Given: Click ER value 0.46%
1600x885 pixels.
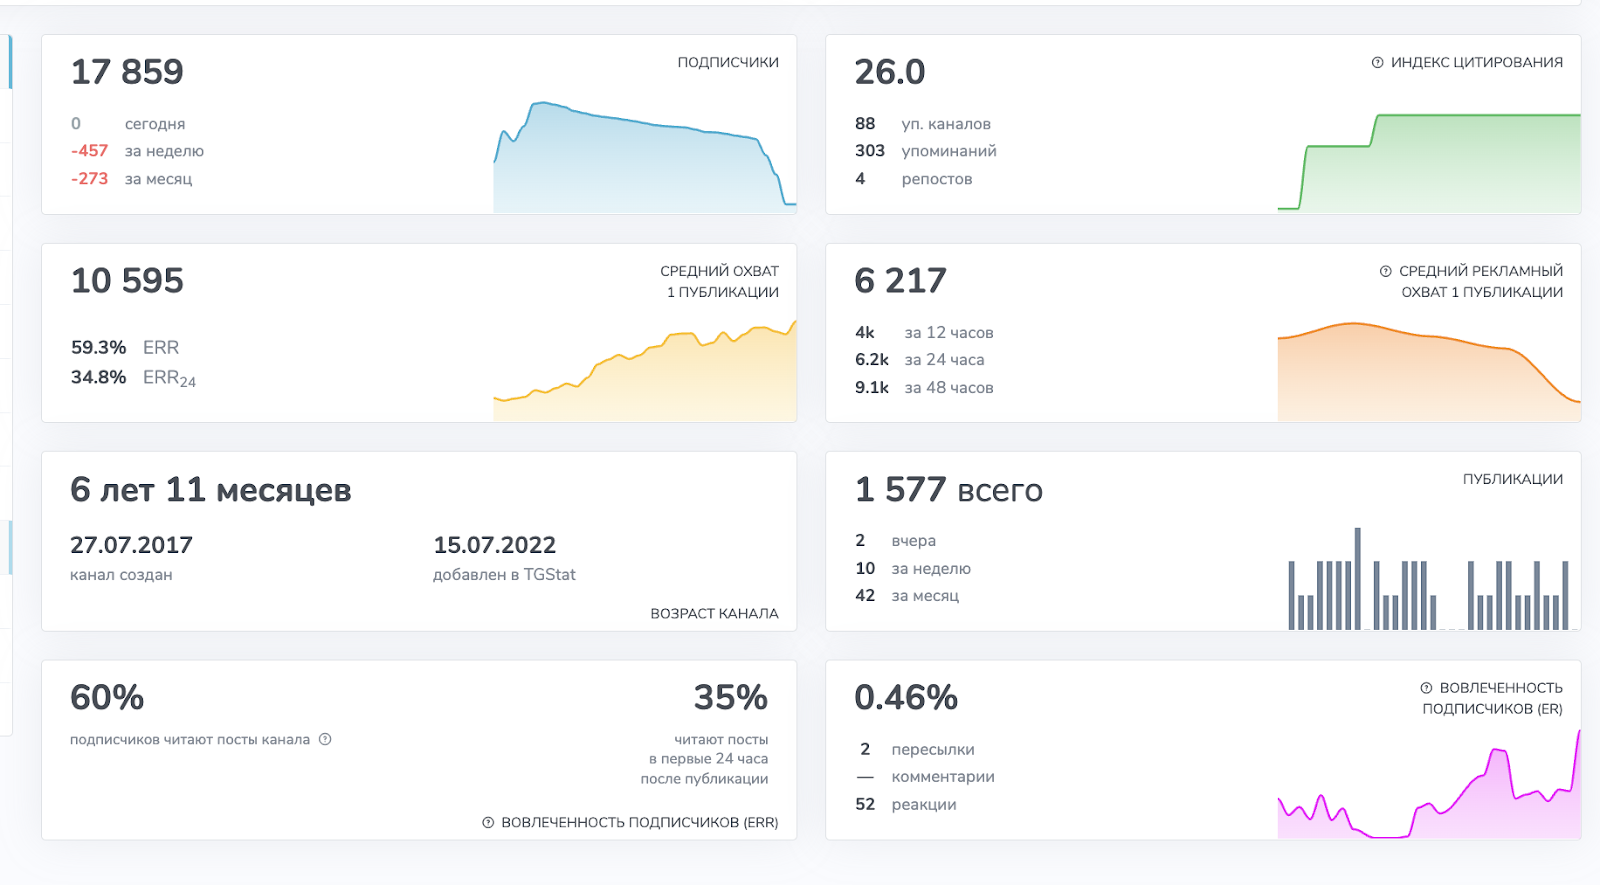Looking at the screenshot, I should tap(906, 698).
